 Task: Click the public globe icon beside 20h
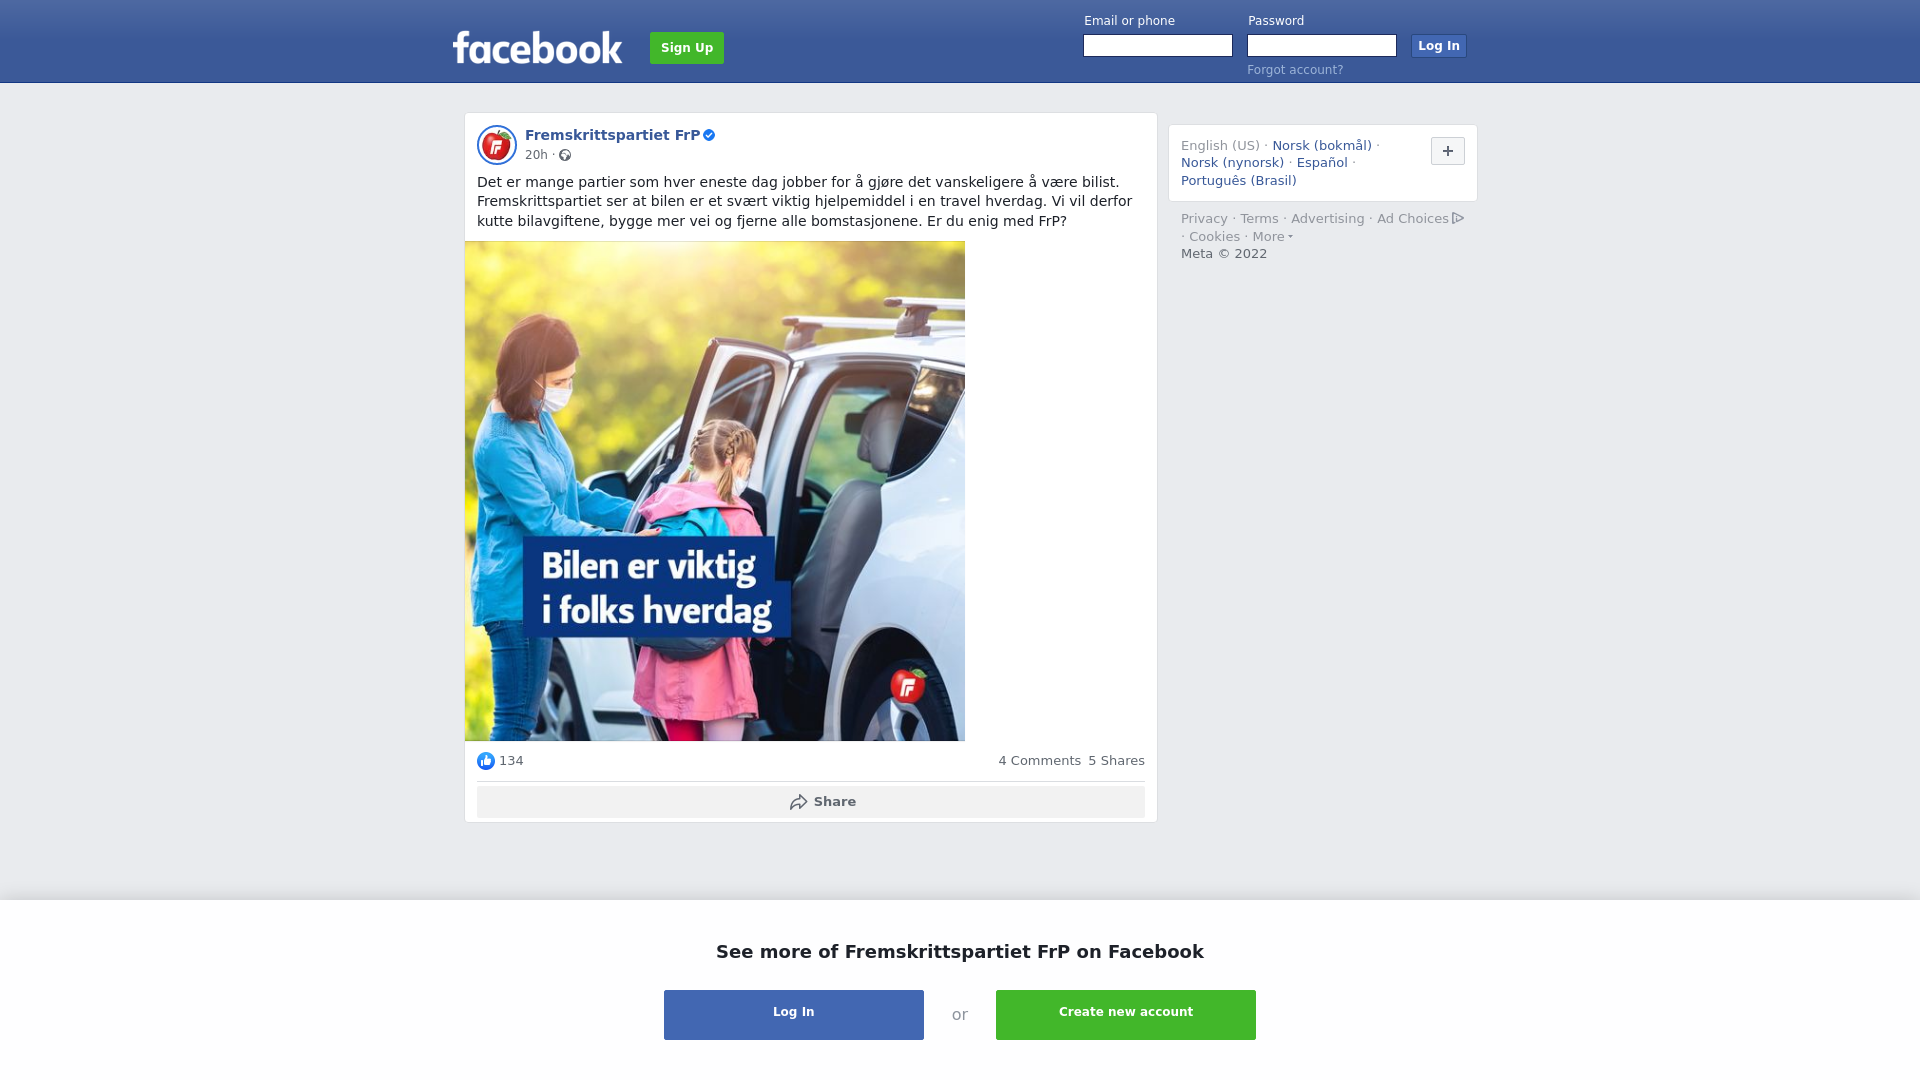click(565, 155)
